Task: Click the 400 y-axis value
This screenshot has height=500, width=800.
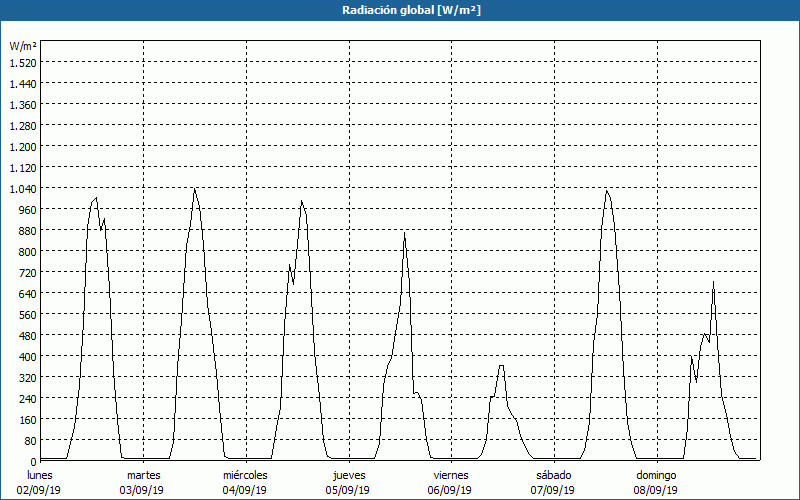Action: (28, 357)
